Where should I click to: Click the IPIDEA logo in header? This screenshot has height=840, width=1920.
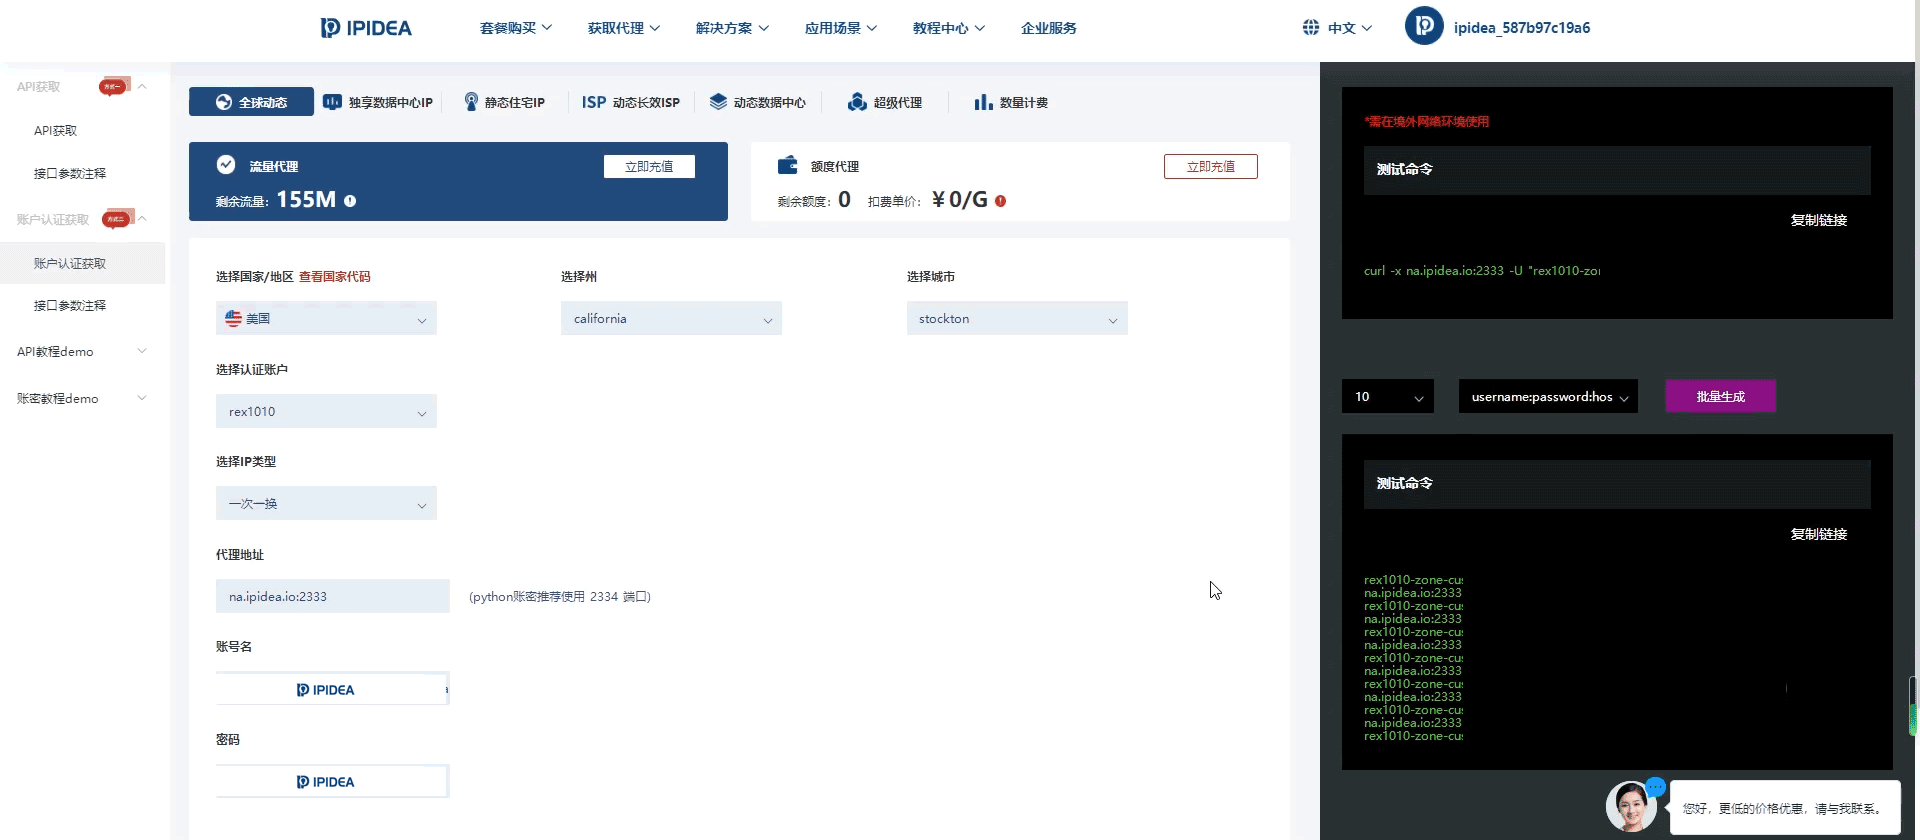point(366,28)
